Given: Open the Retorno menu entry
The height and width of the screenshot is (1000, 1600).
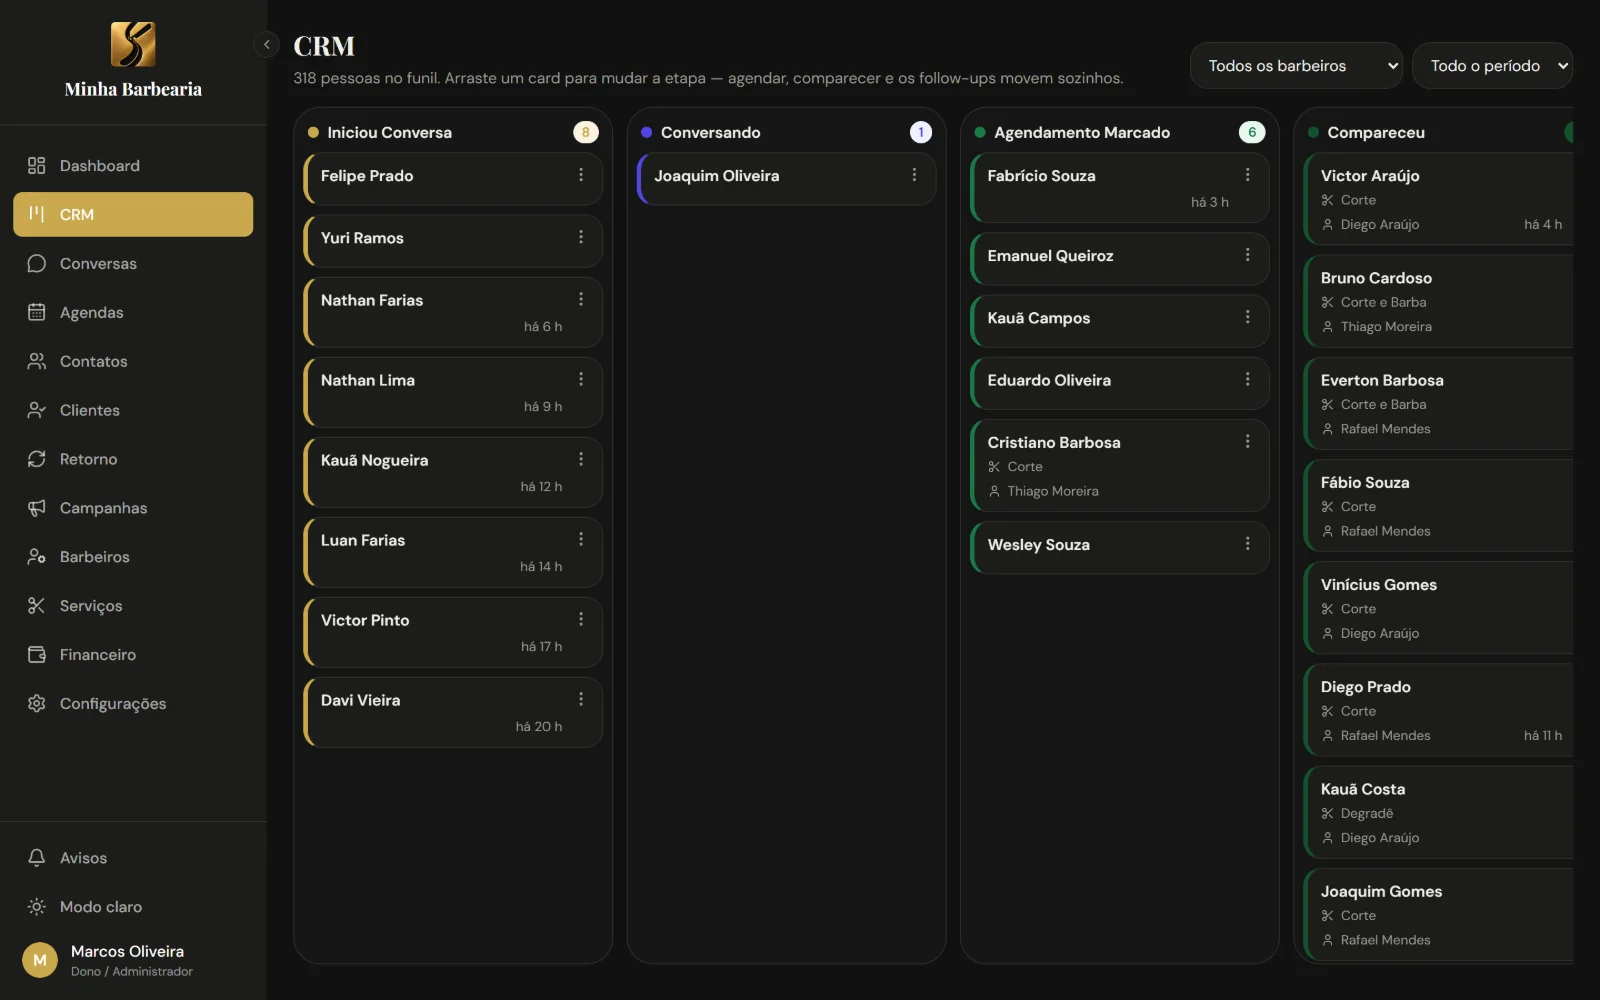Looking at the screenshot, I should click(x=133, y=459).
